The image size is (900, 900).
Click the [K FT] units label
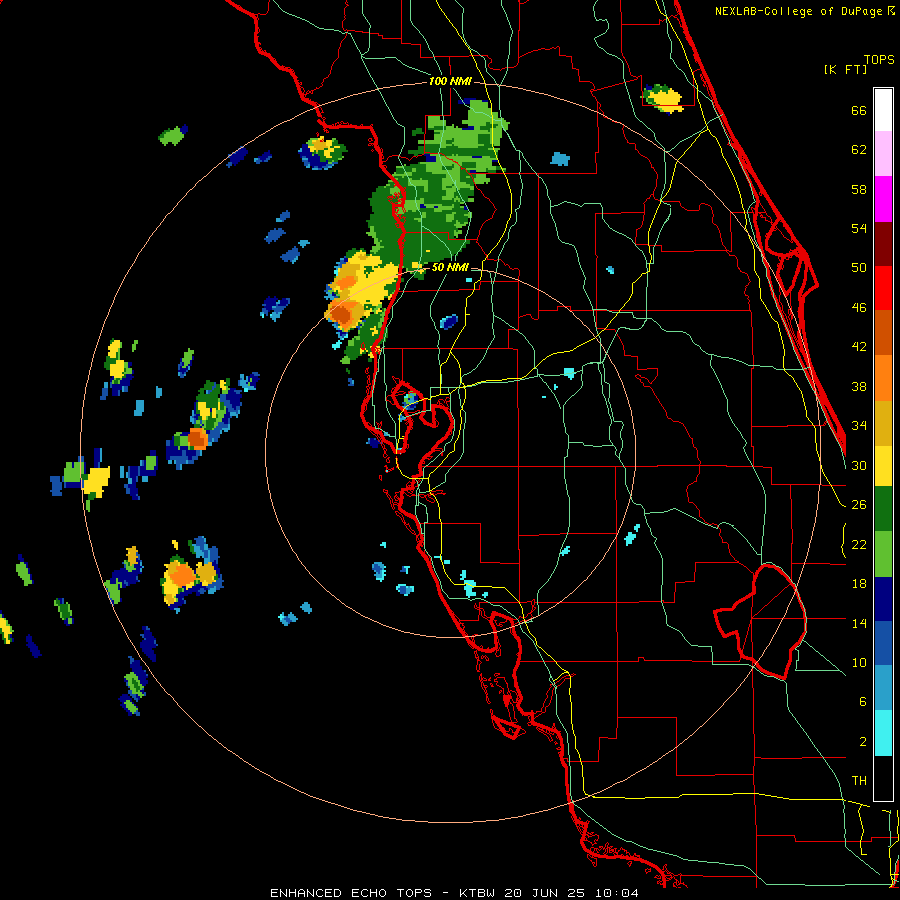tap(845, 69)
